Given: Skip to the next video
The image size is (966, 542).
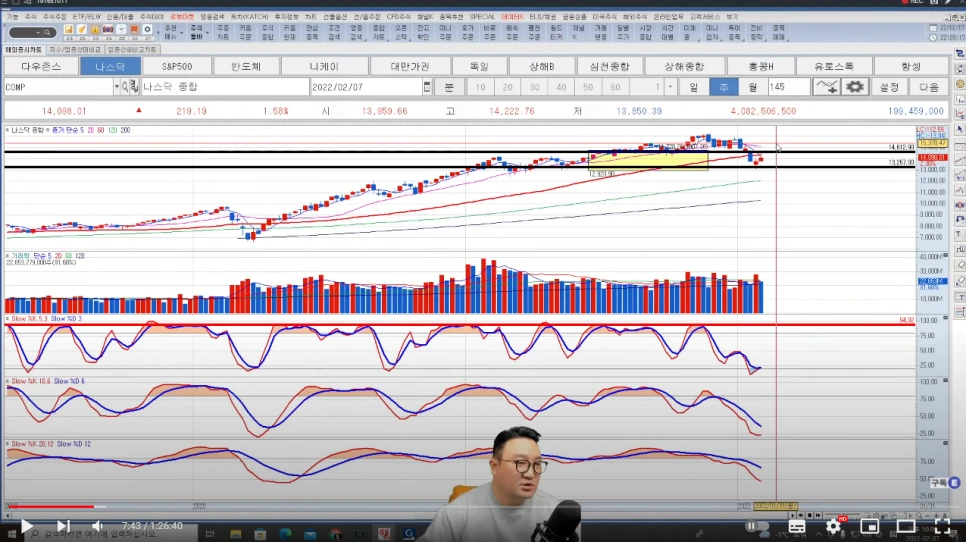Looking at the screenshot, I should (x=63, y=526).
